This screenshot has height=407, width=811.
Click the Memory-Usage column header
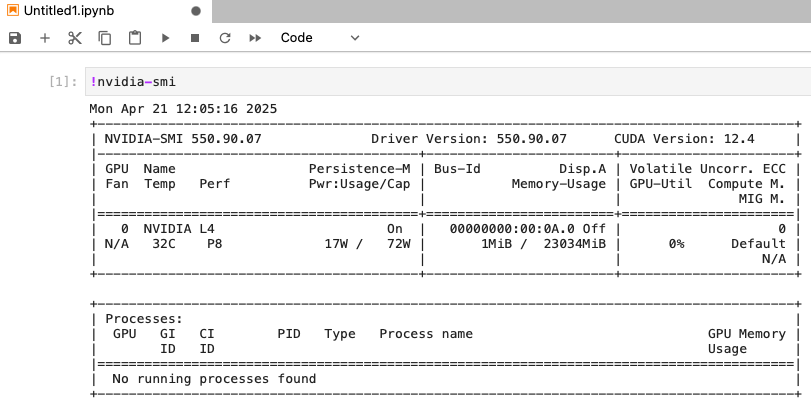coord(559,184)
